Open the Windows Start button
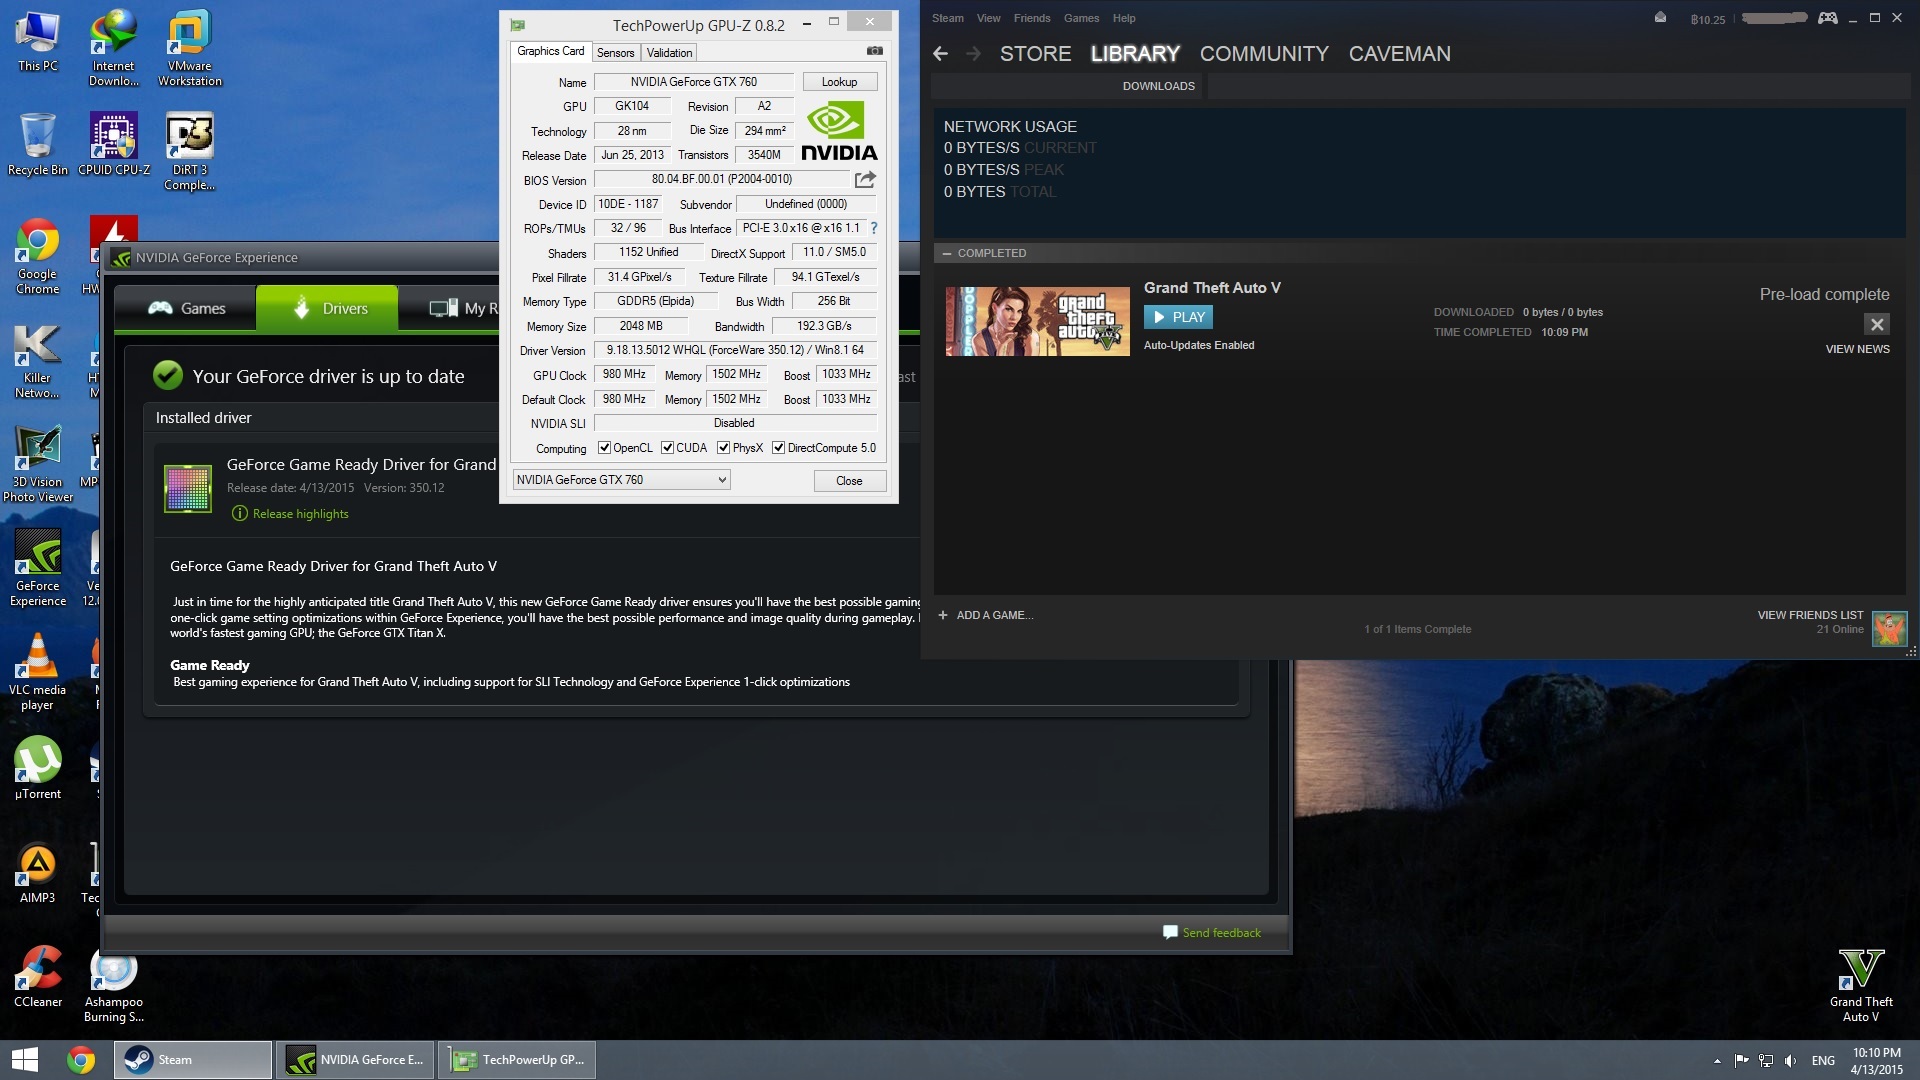Viewport: 1920px width, 1080px height. tap(25, 1059)
